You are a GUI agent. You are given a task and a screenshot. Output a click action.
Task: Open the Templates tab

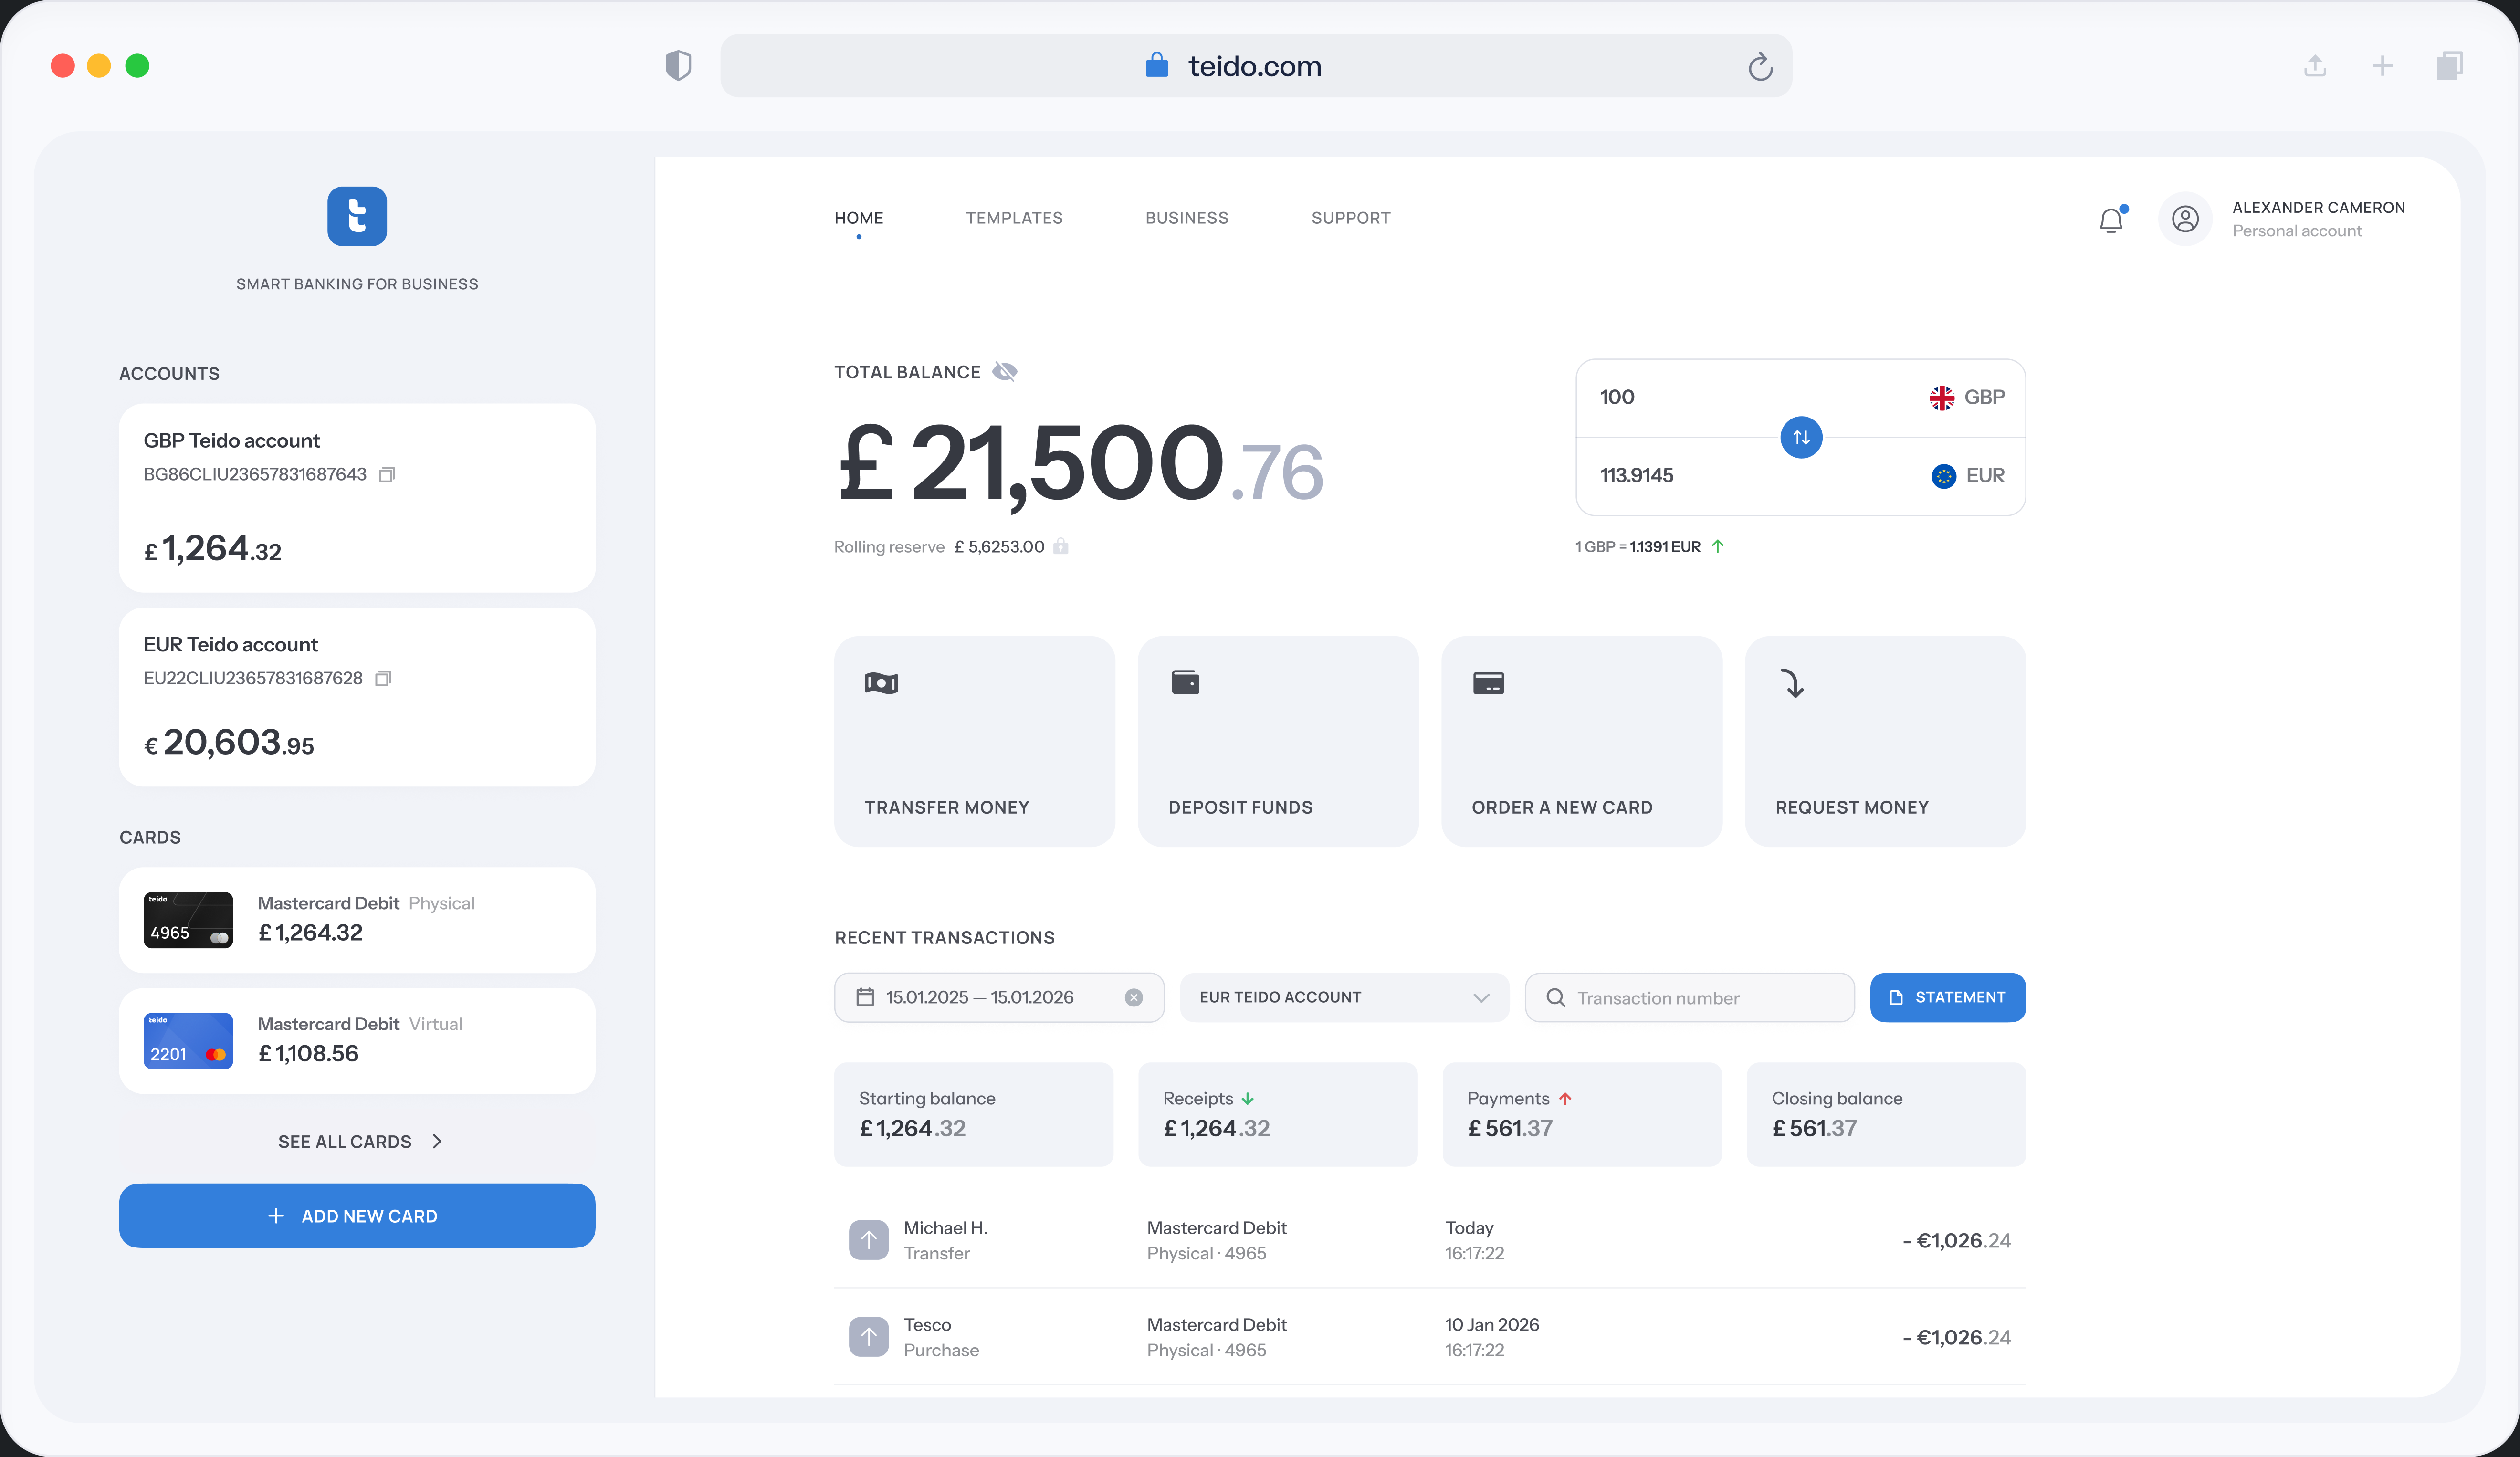(1014, 218)
